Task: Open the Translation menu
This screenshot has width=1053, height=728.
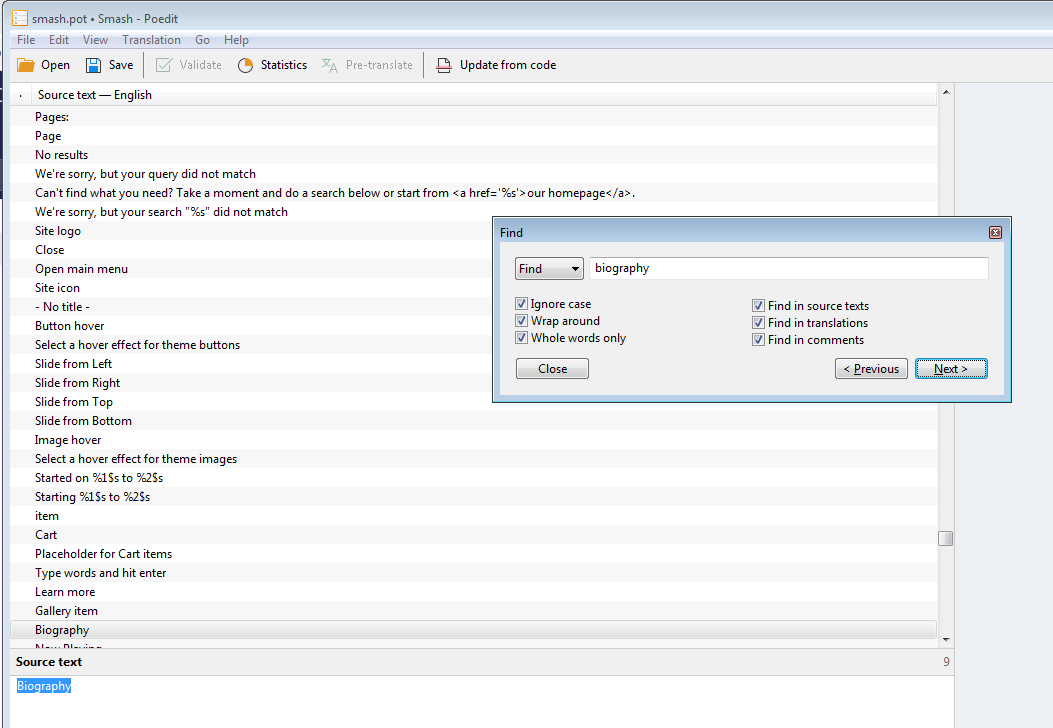Action: 151,40
